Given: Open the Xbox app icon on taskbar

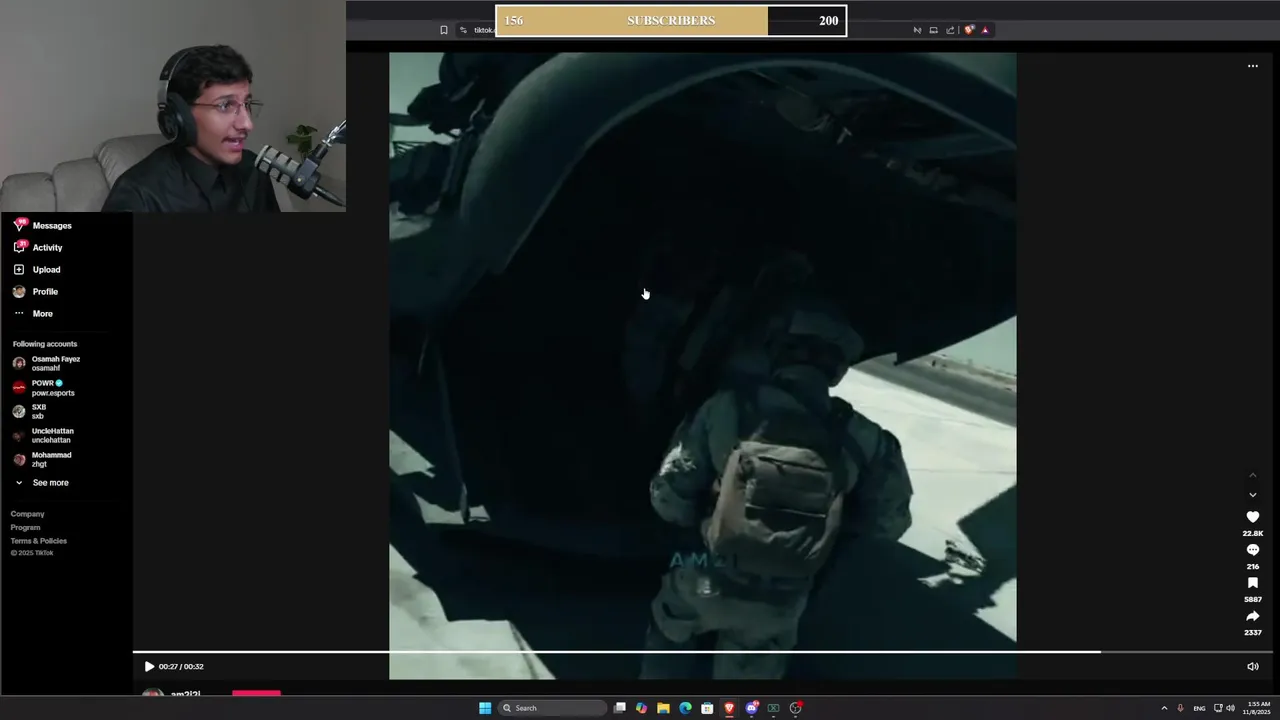Looking at the screenshot, I should pos(773,708).
